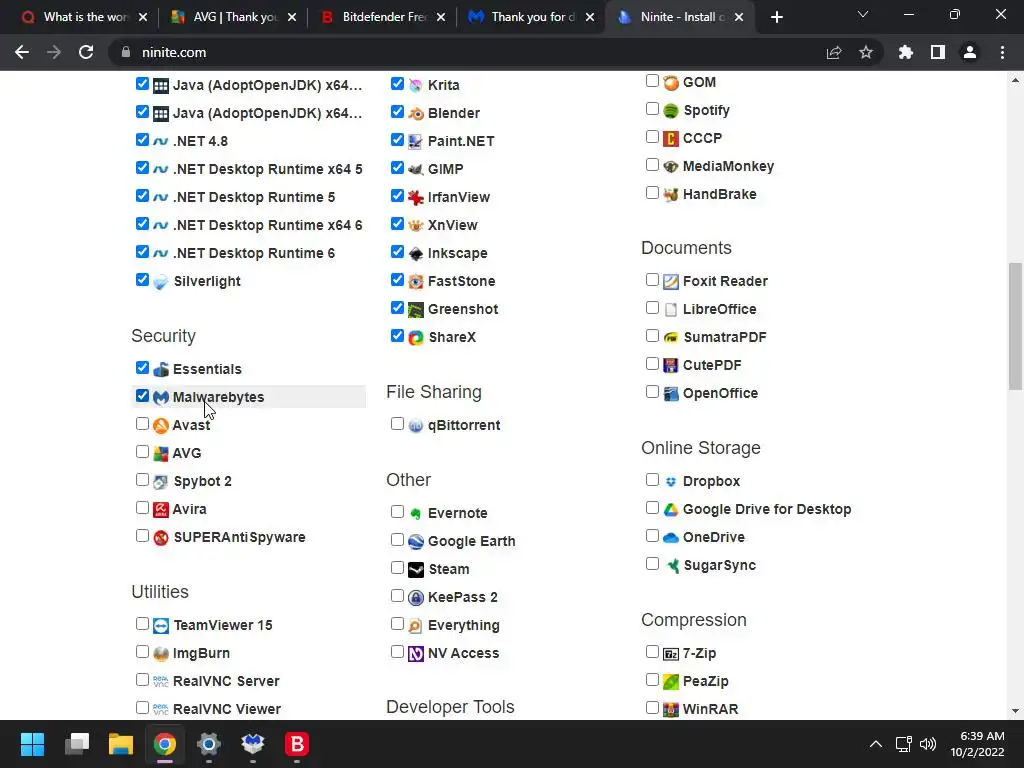This screenshot has width=1024, height=768.
Task: Click the Google Earth icon
Action: point(416,541)
